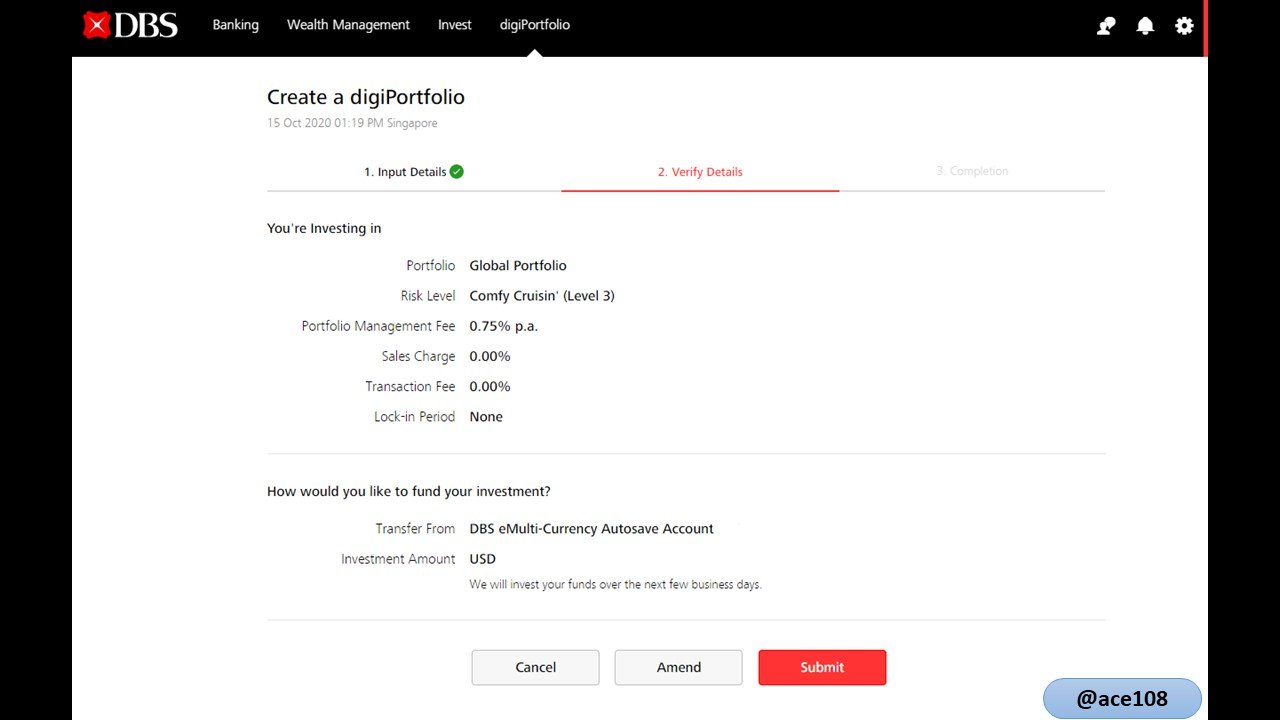1280x720 pixels.
Task: Open the user profile chat icon
Action: pyautogui.click(x=1106, y=26)
